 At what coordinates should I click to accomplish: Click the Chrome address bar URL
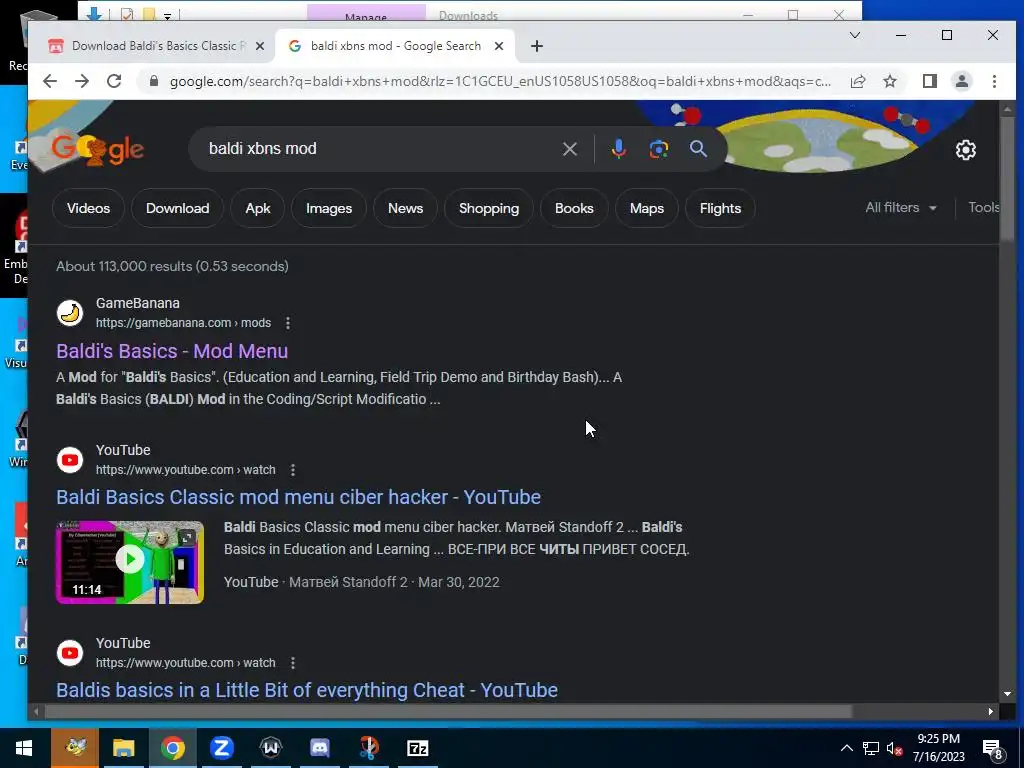pos(500,81)
